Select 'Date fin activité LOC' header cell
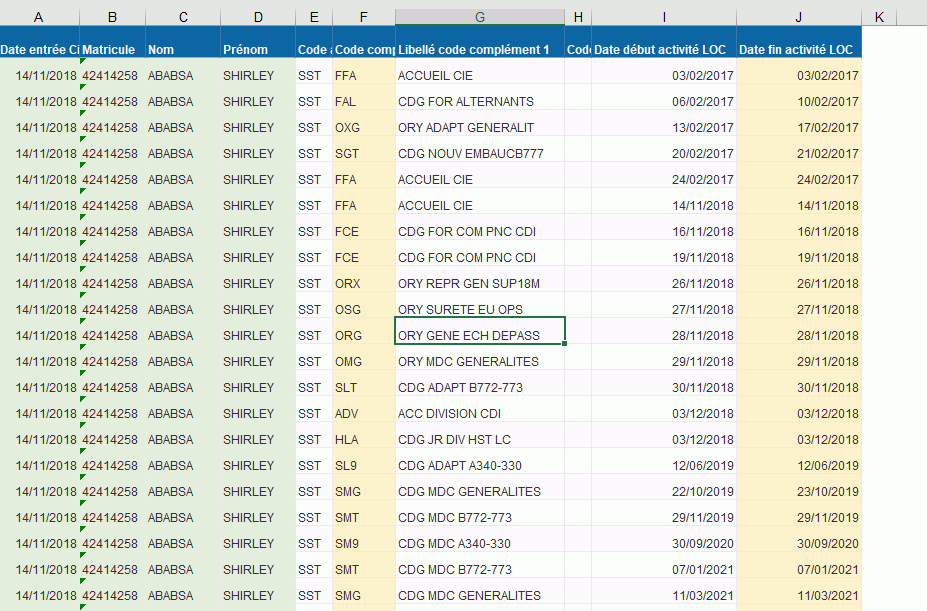927x611 pixels. pyautogui.click(x=798, y=50)
